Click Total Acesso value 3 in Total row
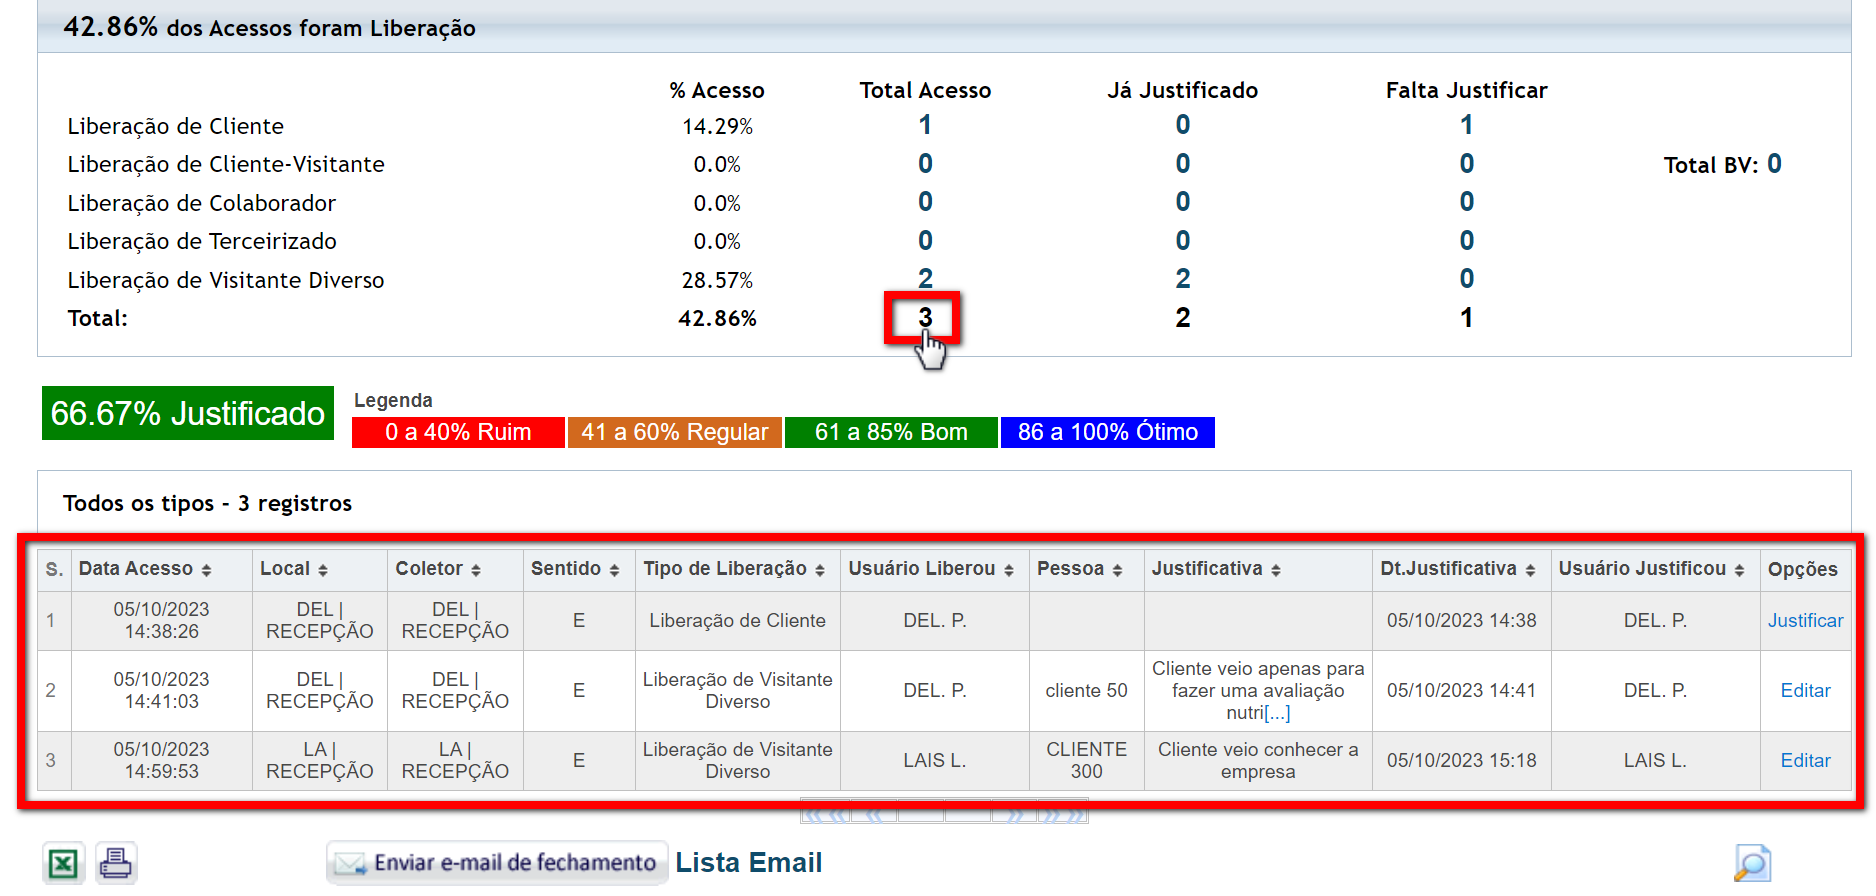Screen dimensions: 1876x896 (925, 317)
